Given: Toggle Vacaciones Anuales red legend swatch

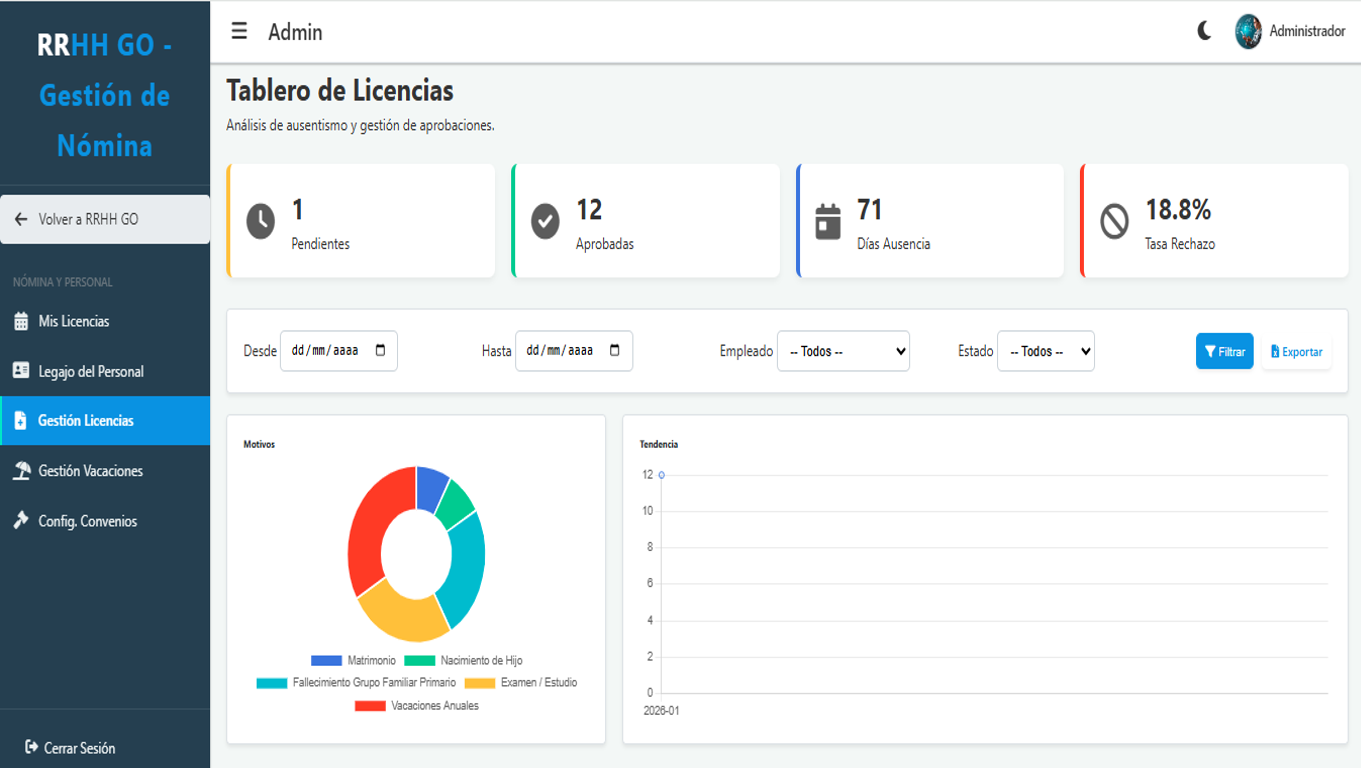Looking at the screenshot, I should (370, 706).
